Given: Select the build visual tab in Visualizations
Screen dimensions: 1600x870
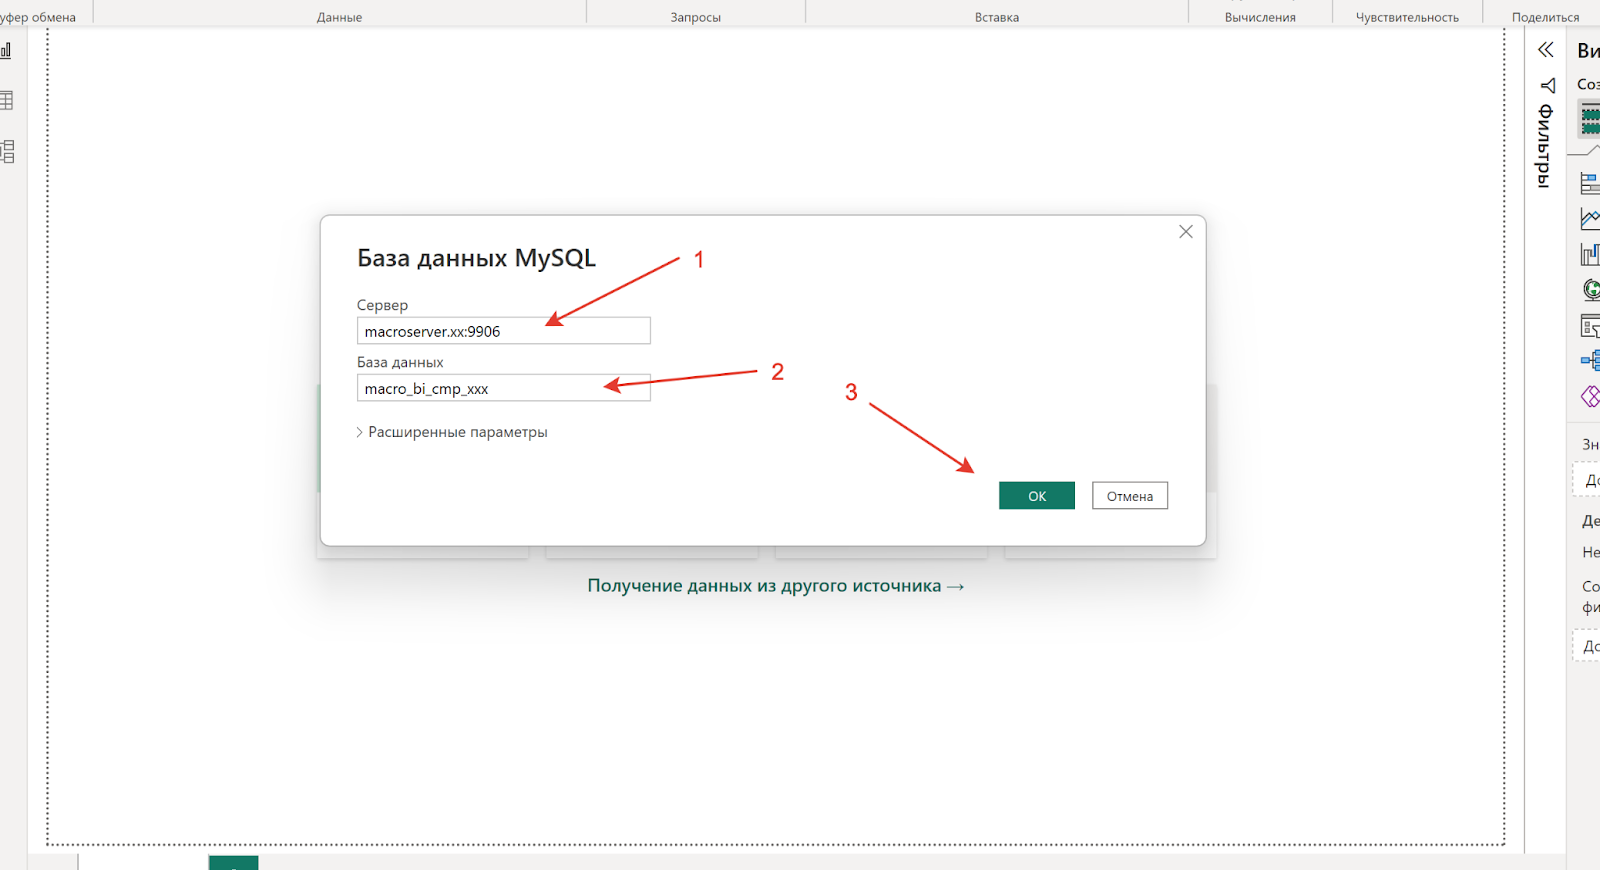Looking at the screenshot, I should (x=1589, y=119).
